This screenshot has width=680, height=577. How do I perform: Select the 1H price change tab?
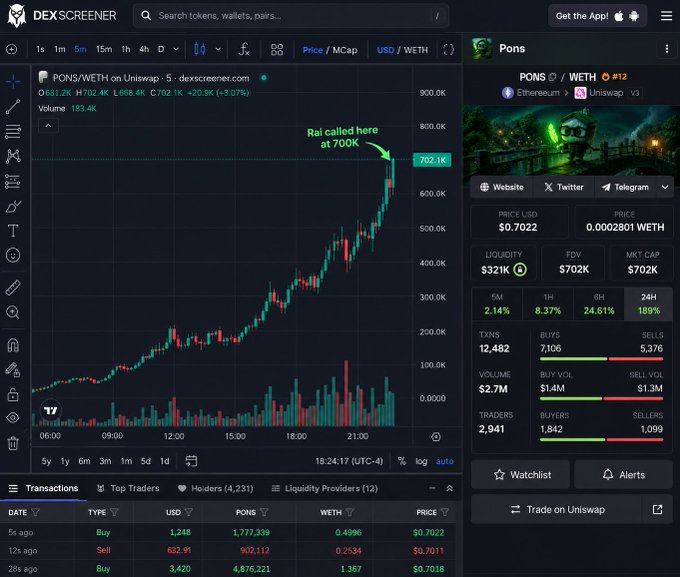click(x=548, y=304)
